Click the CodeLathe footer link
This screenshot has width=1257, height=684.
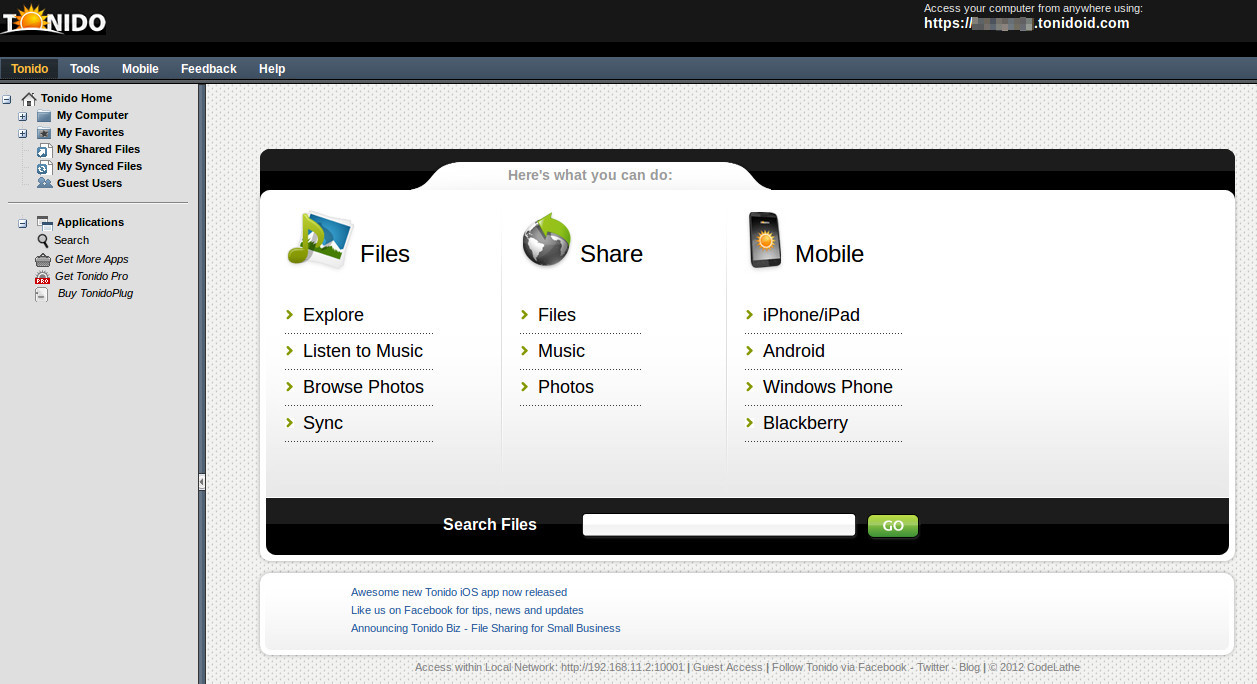tap(1053, 668)
